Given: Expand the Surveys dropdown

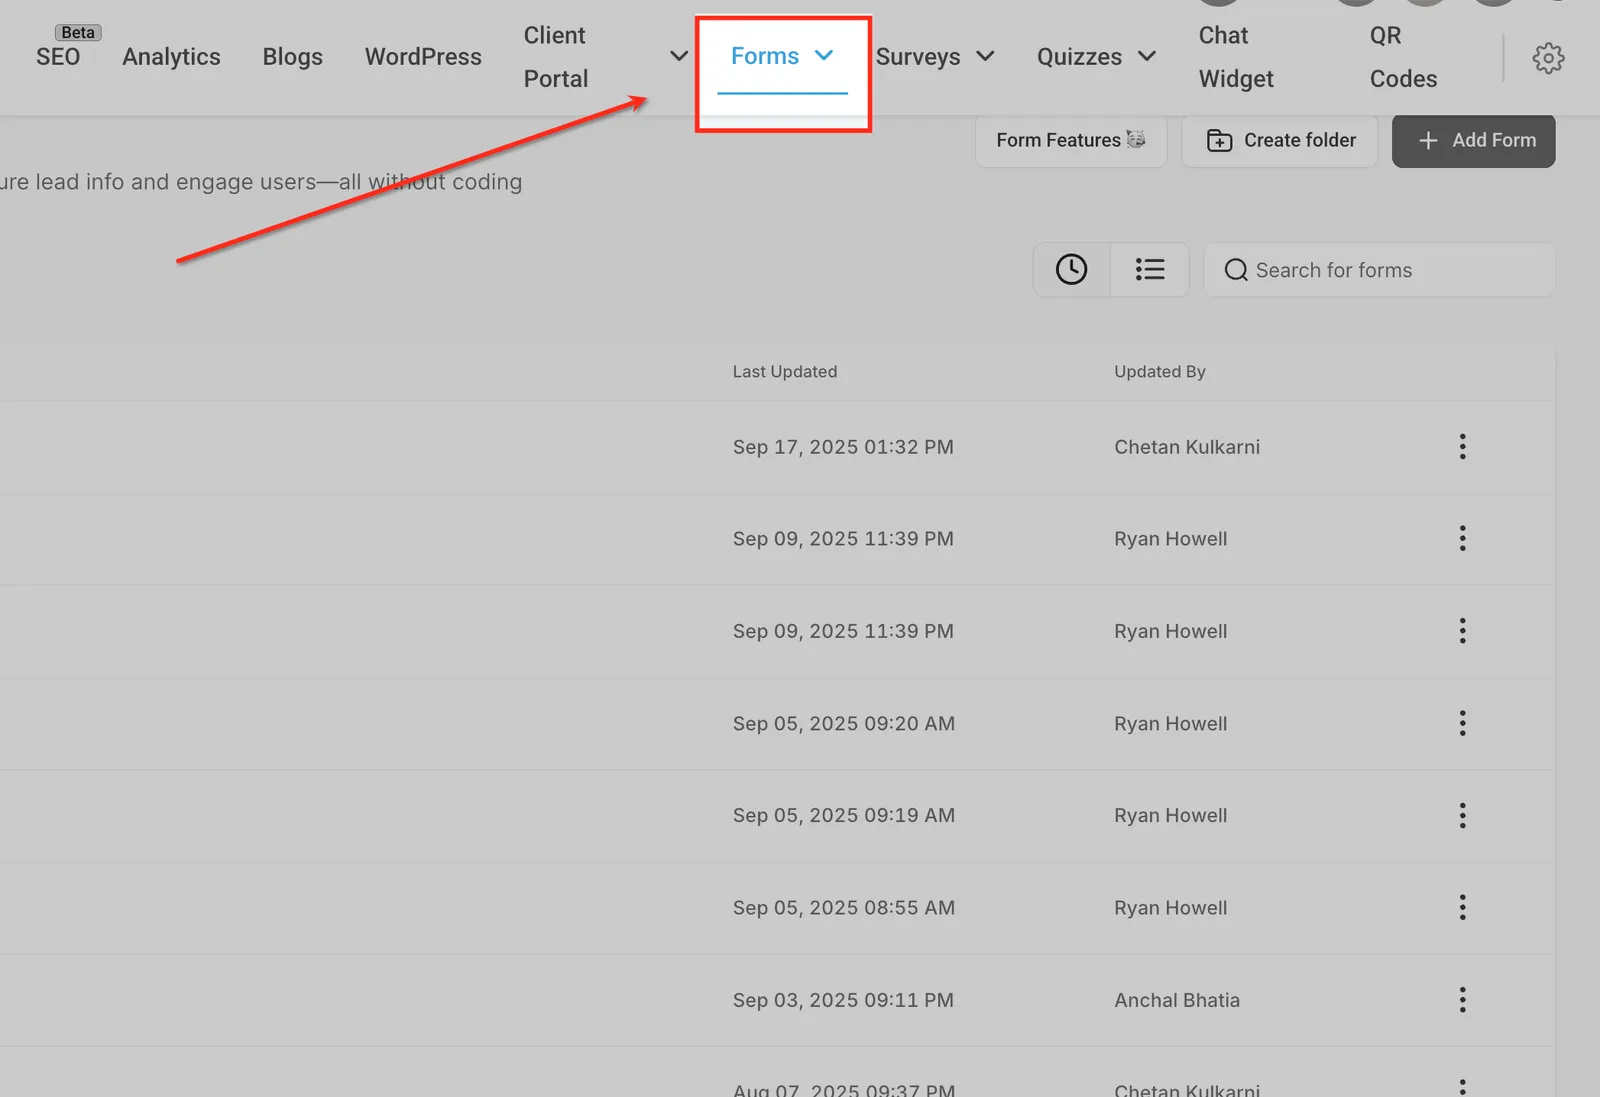Looking at the screenshot, I should (x=935, y=57).
